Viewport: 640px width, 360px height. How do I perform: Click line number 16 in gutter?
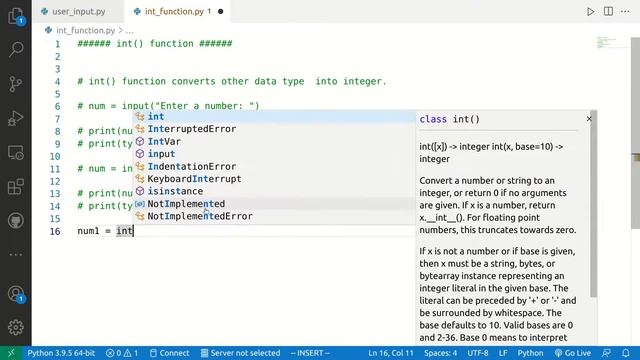(55, 231)
